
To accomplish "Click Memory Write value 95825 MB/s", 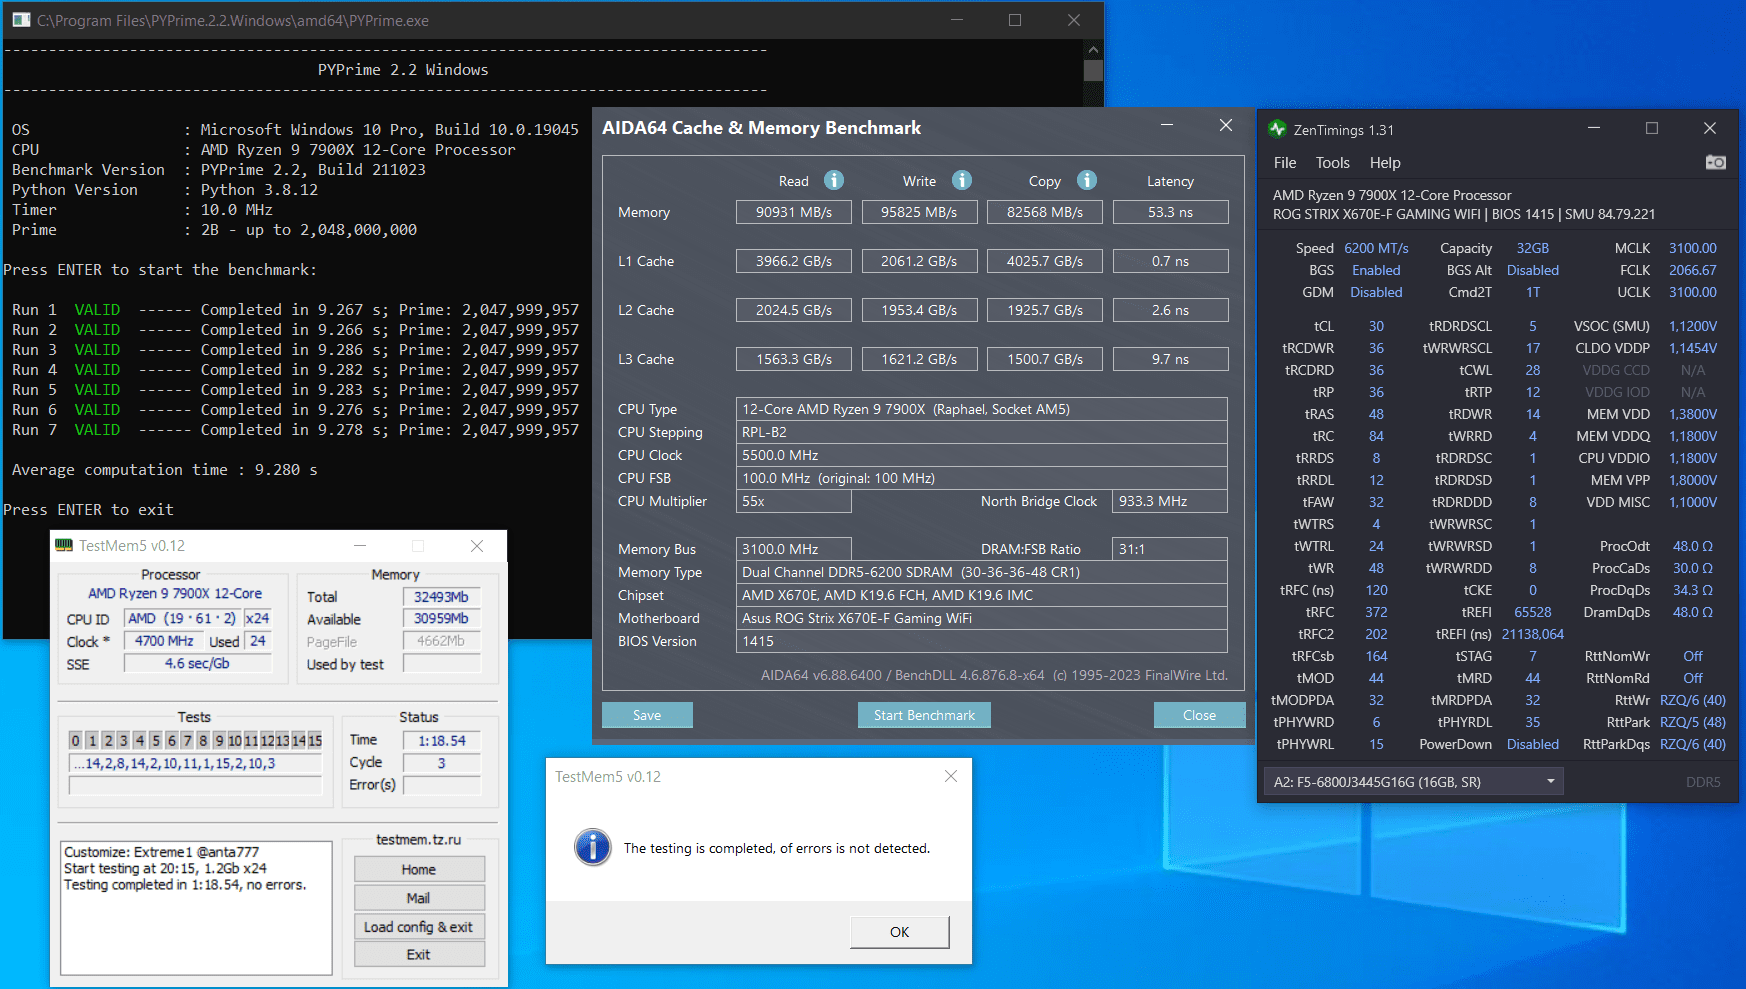I will click(919, 212).
